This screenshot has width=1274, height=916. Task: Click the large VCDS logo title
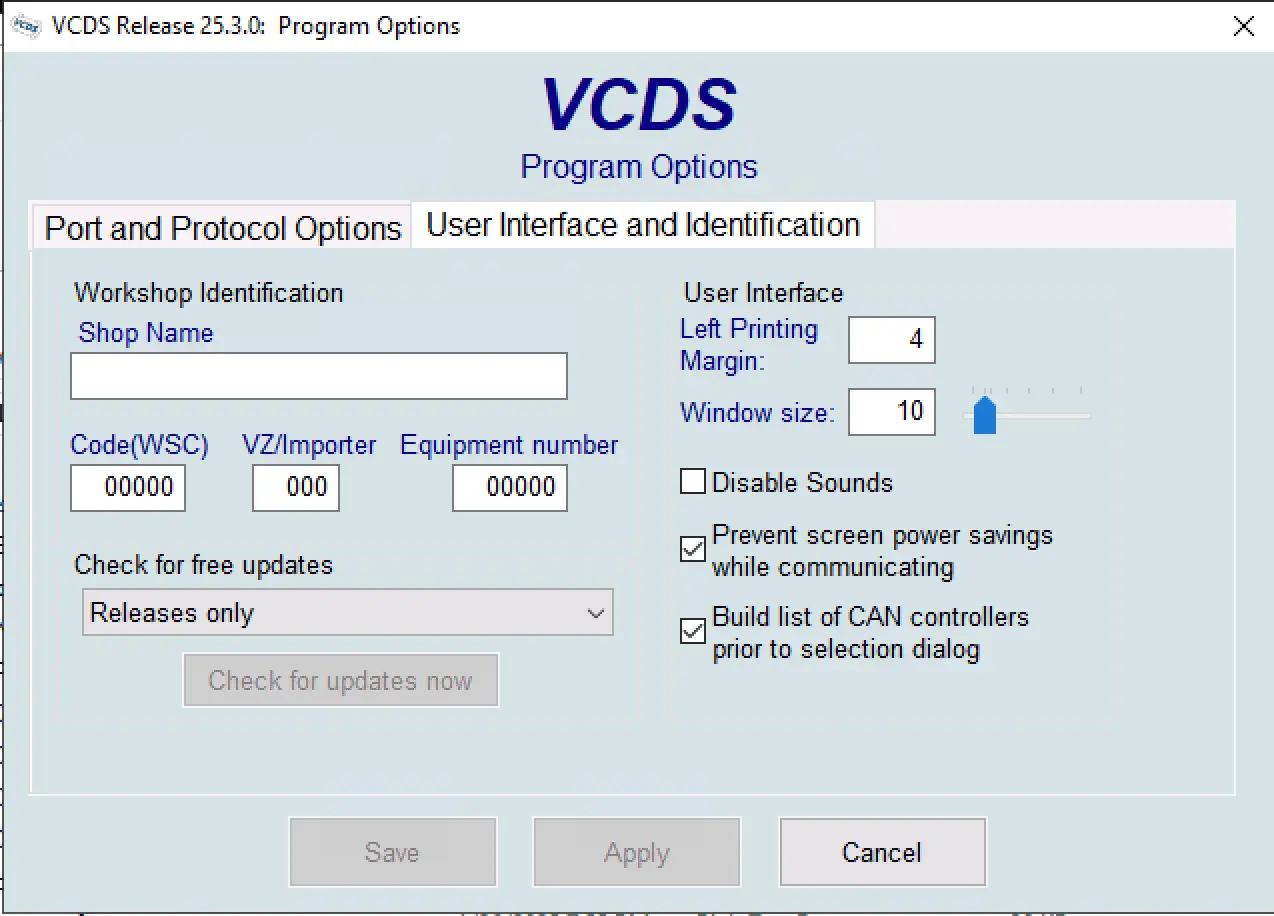click(639, 105)
